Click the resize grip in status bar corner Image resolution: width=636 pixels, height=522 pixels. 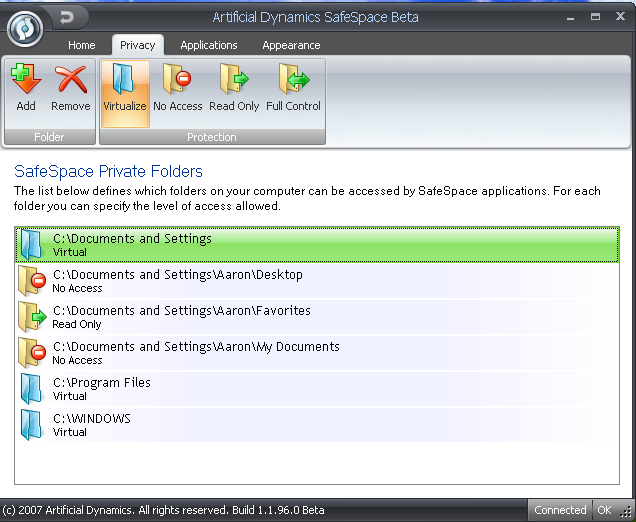point(627,512)
